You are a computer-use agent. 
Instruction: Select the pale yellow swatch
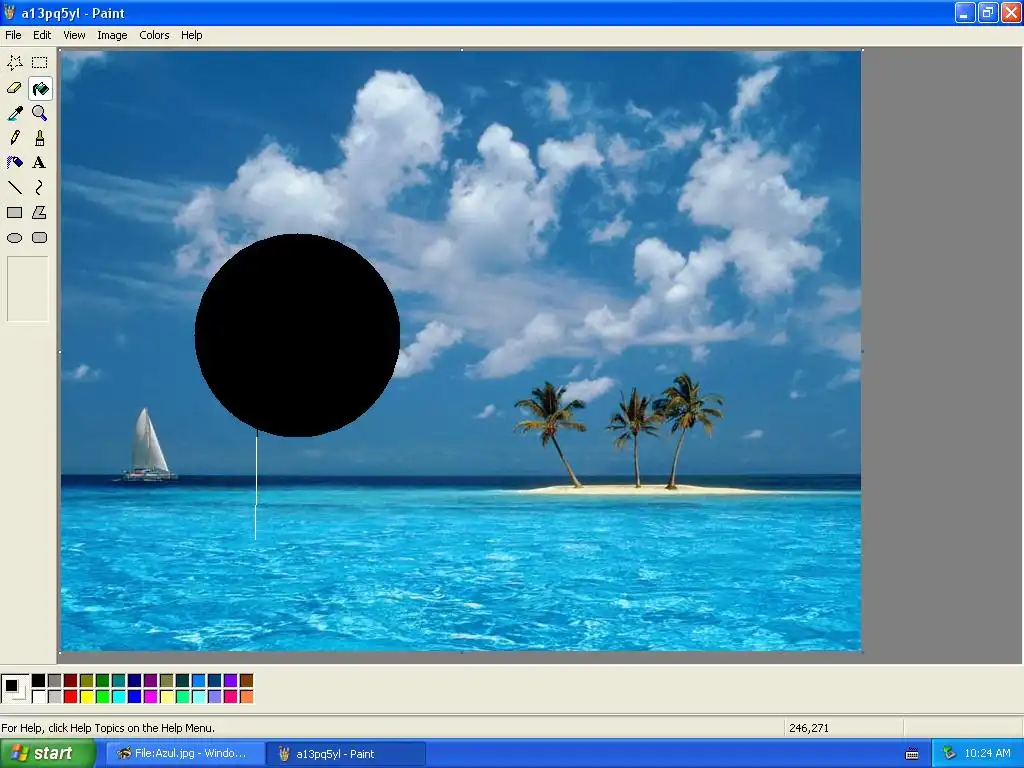[x=167, y=697]
